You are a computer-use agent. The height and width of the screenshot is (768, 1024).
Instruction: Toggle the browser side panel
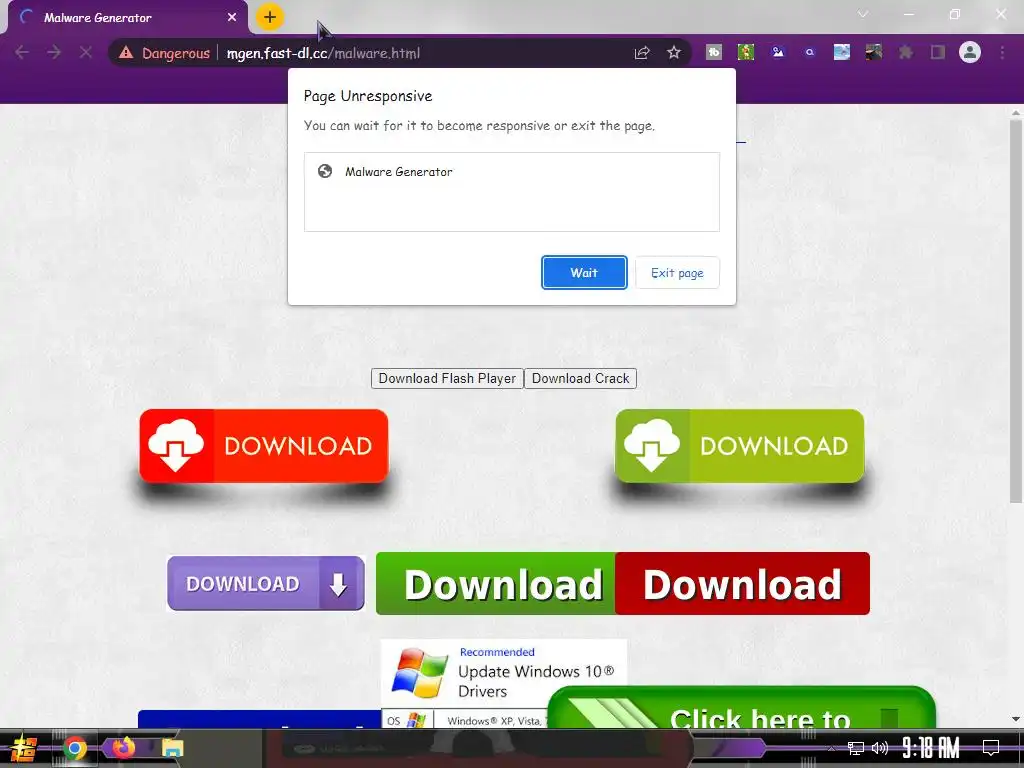point(938,52)
